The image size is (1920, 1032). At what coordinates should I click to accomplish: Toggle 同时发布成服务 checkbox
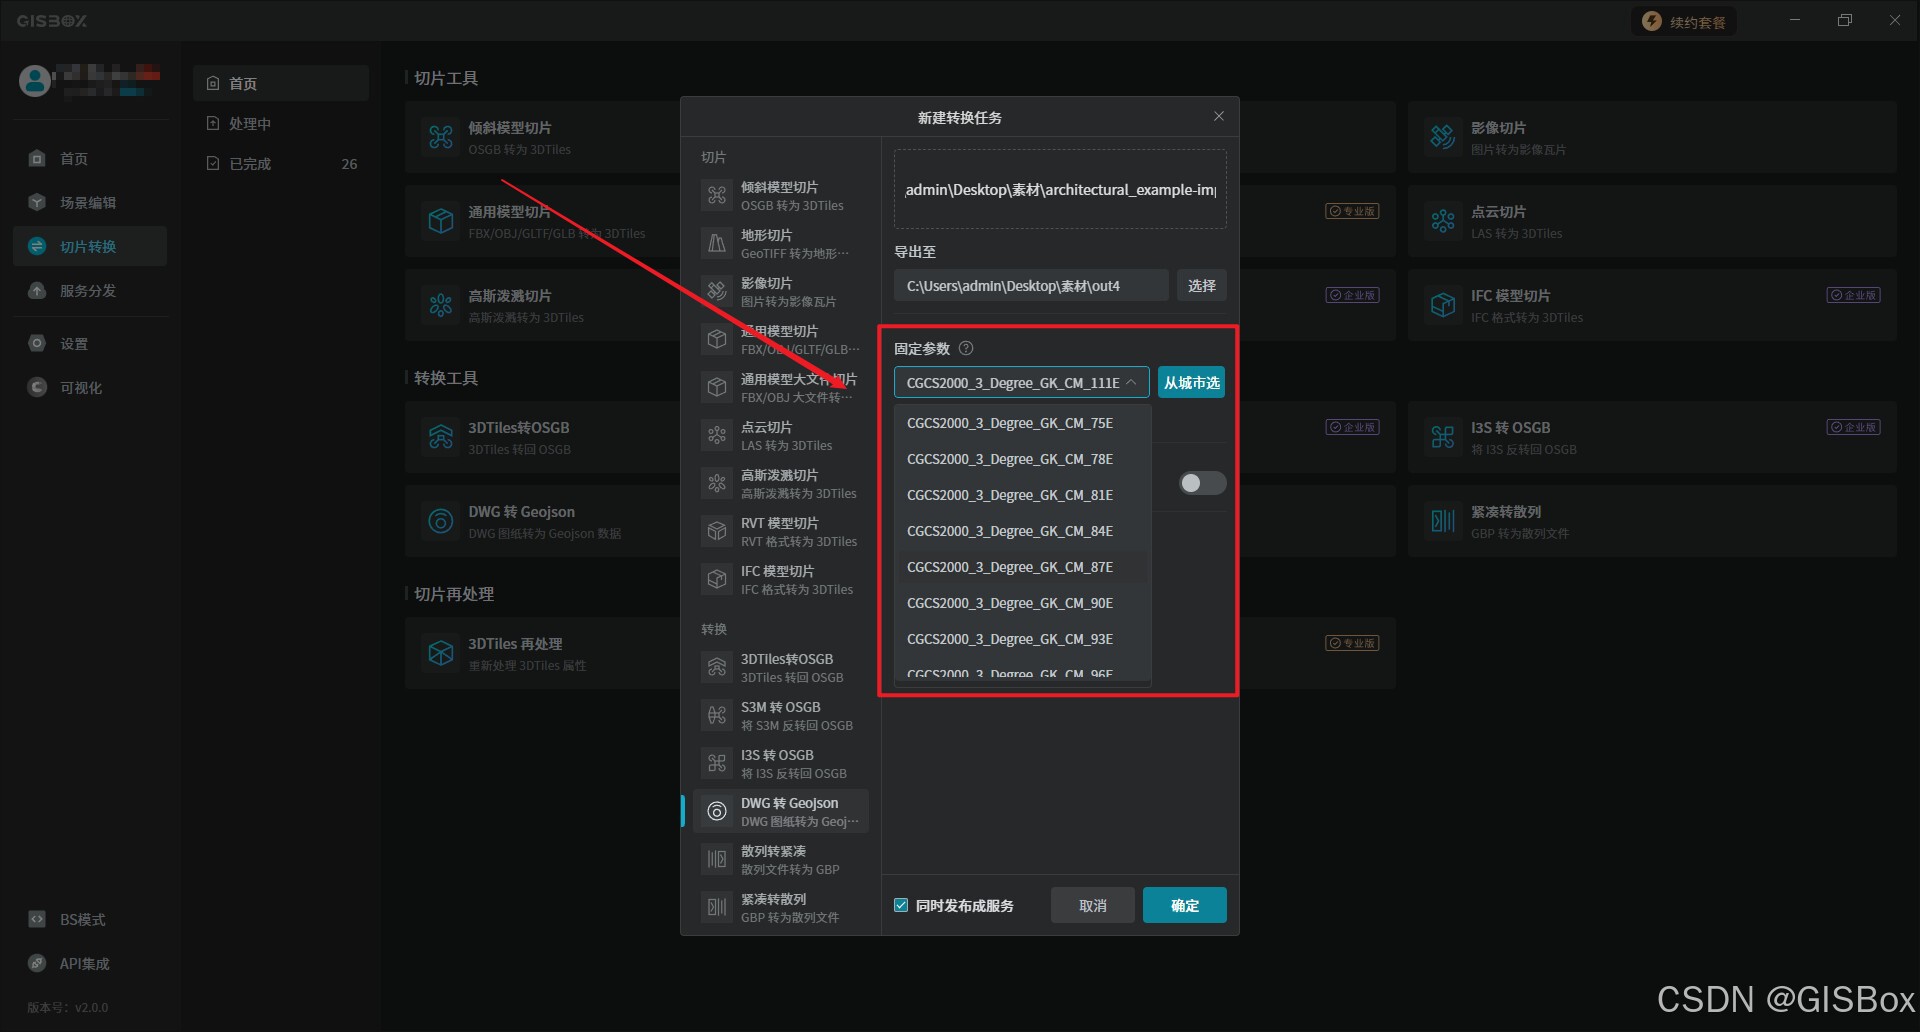[901, 905]
